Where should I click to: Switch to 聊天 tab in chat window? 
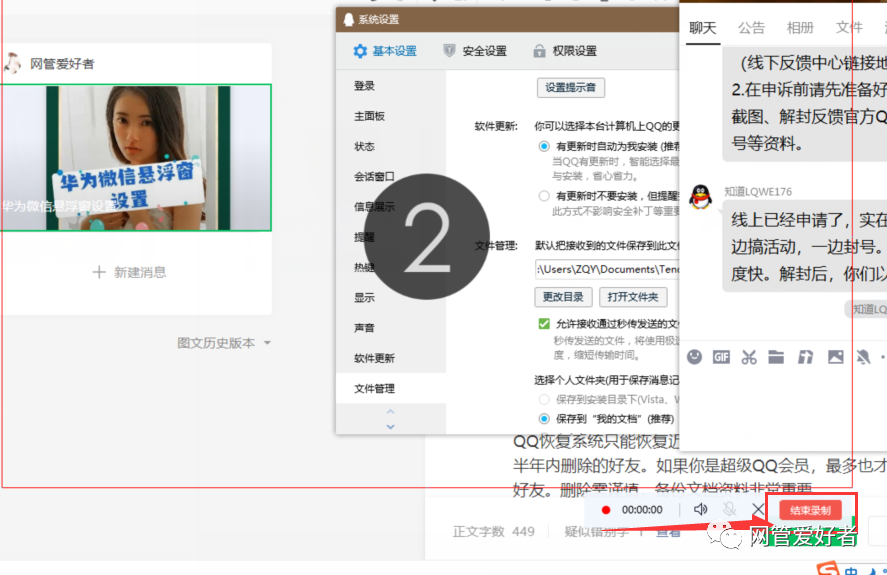[703, 28]
